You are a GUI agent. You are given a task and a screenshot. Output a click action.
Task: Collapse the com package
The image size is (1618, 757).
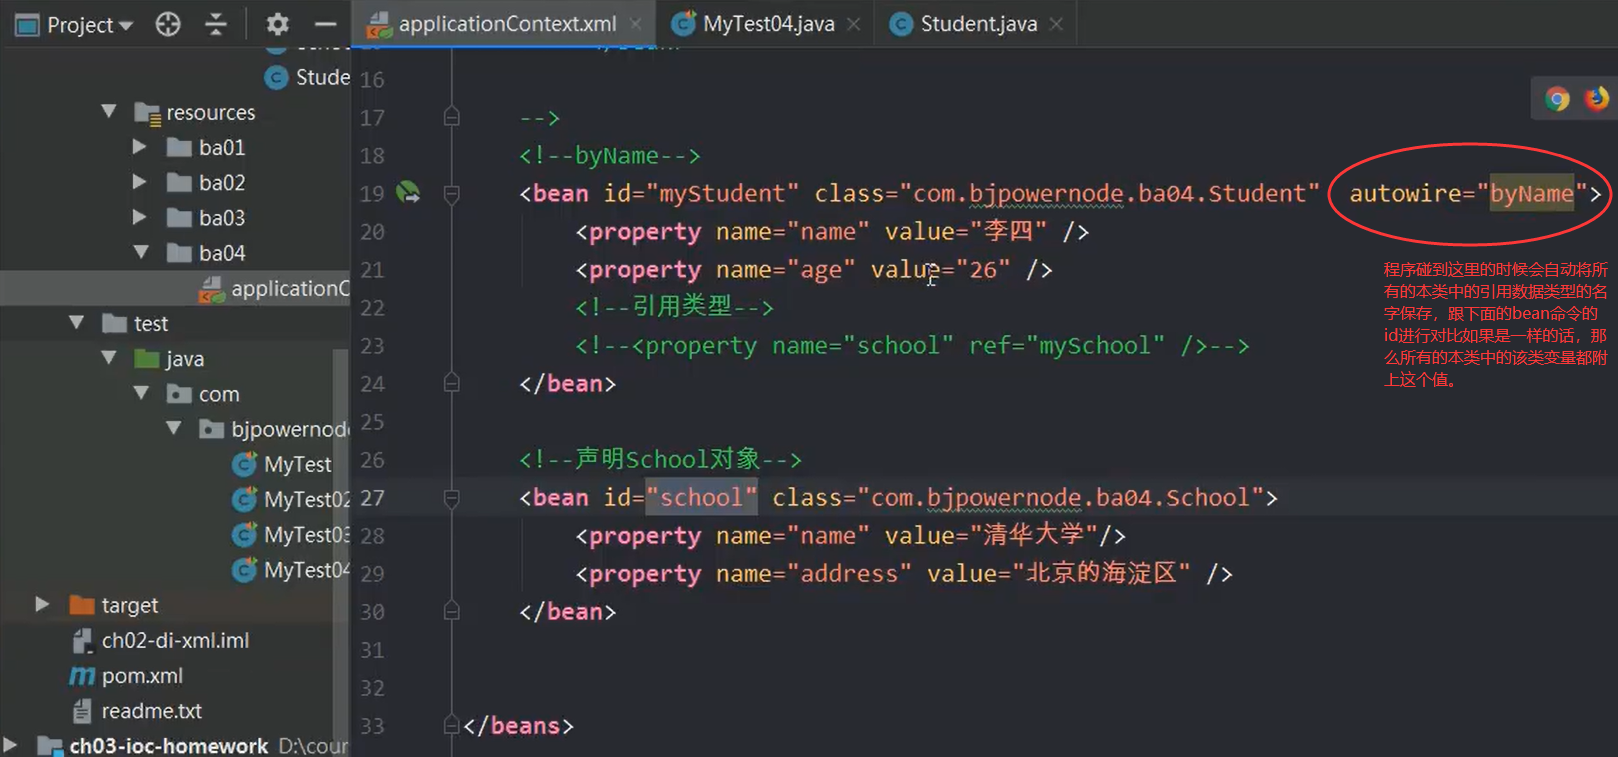coord(141,393)
